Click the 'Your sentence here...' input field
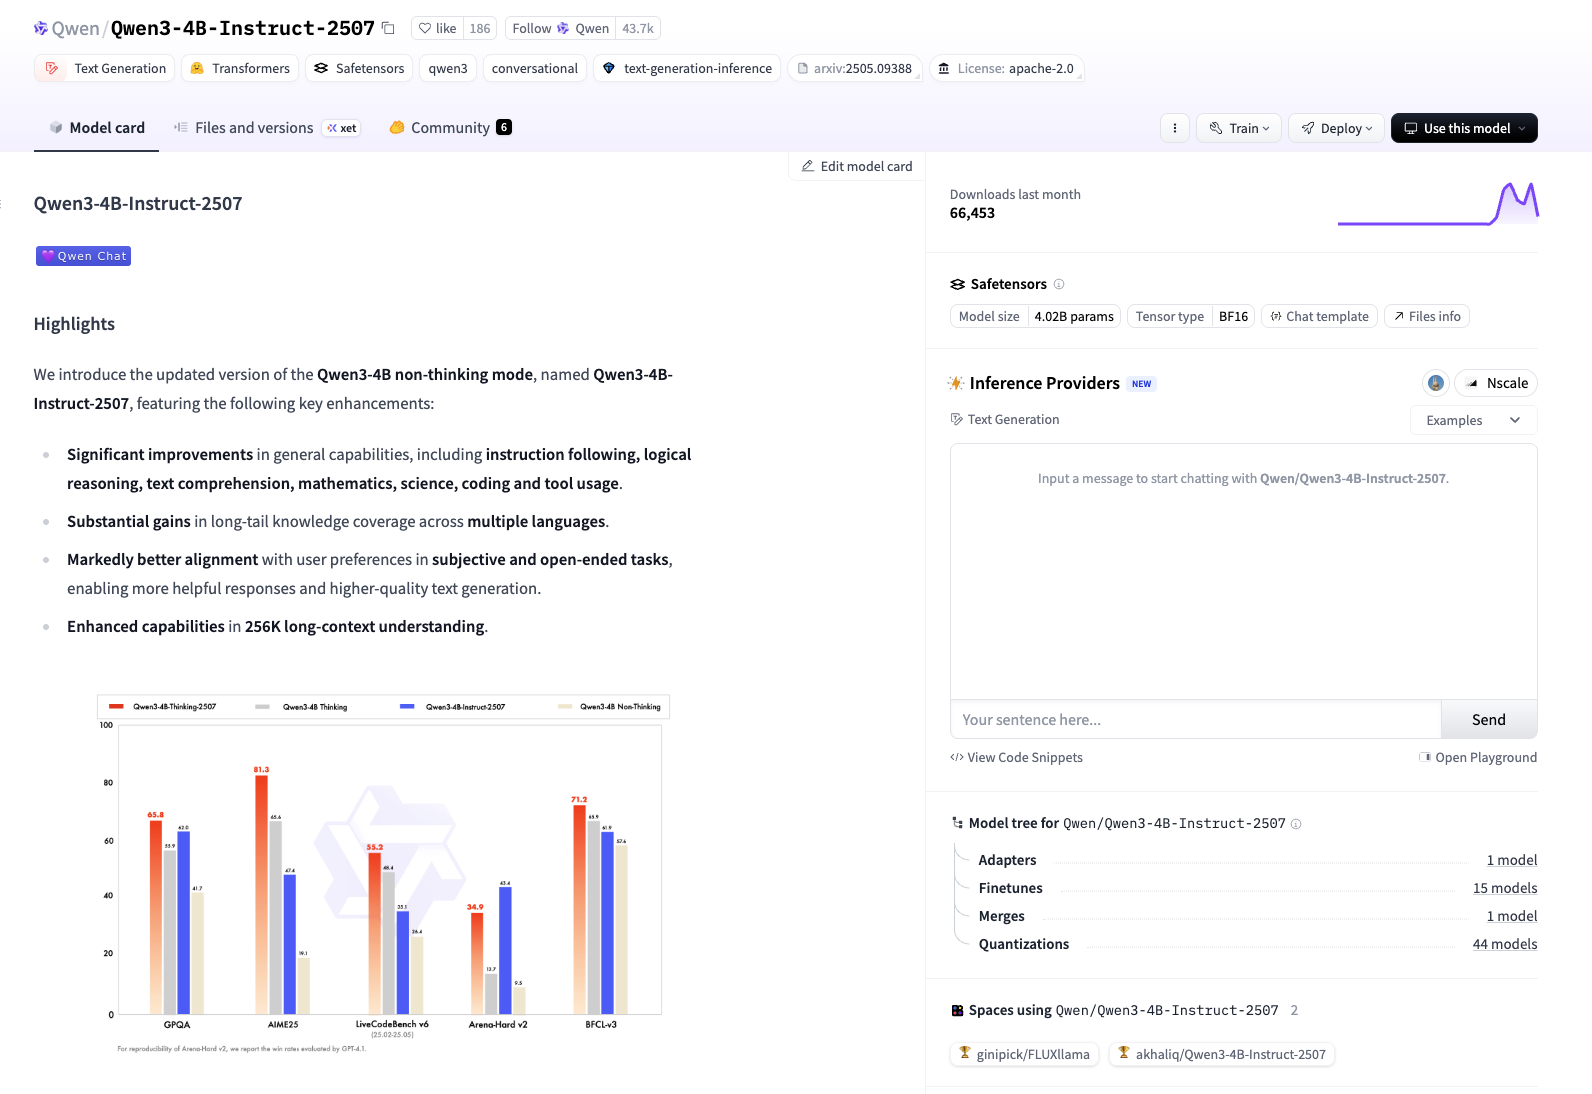The height and width of the screenshot is (1094, 1592). tap(1195, 720)
